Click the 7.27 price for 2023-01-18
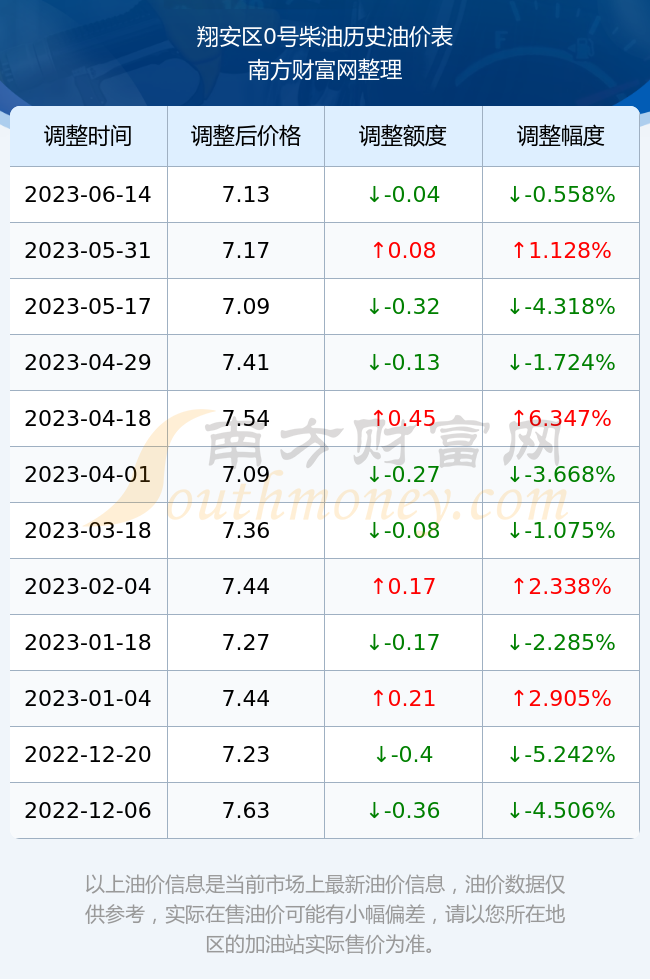This screenshot has width=650, height=980. (246, 642)
